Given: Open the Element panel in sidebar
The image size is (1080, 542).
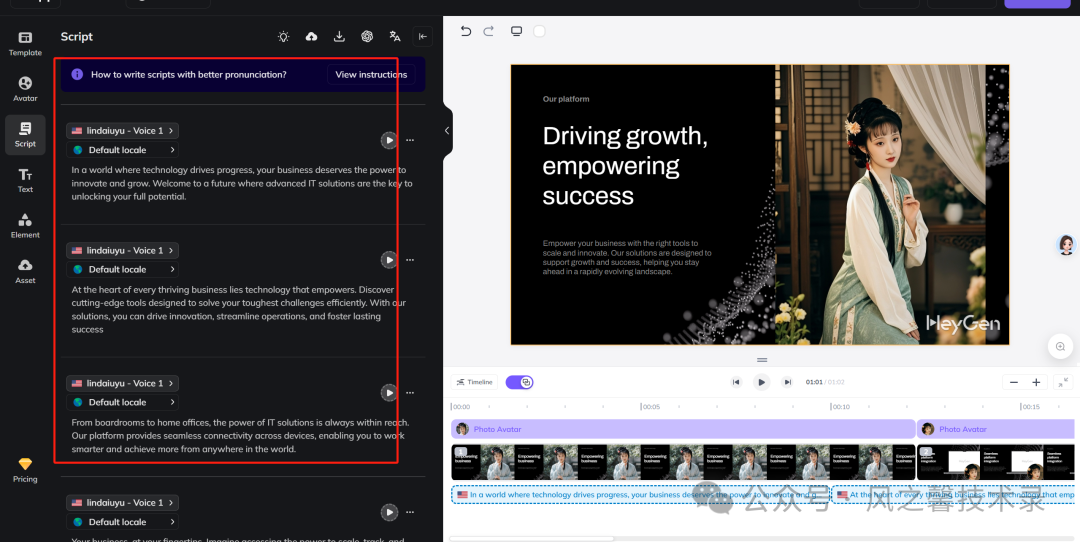Looking at the screenshot, I should [25, 225].
